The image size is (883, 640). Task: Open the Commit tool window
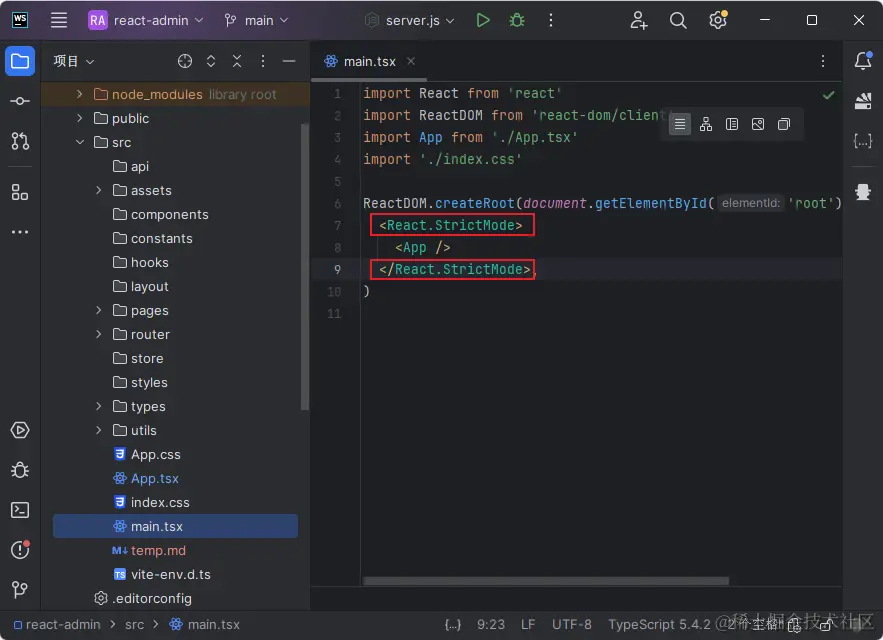click(x=20, y=101)
